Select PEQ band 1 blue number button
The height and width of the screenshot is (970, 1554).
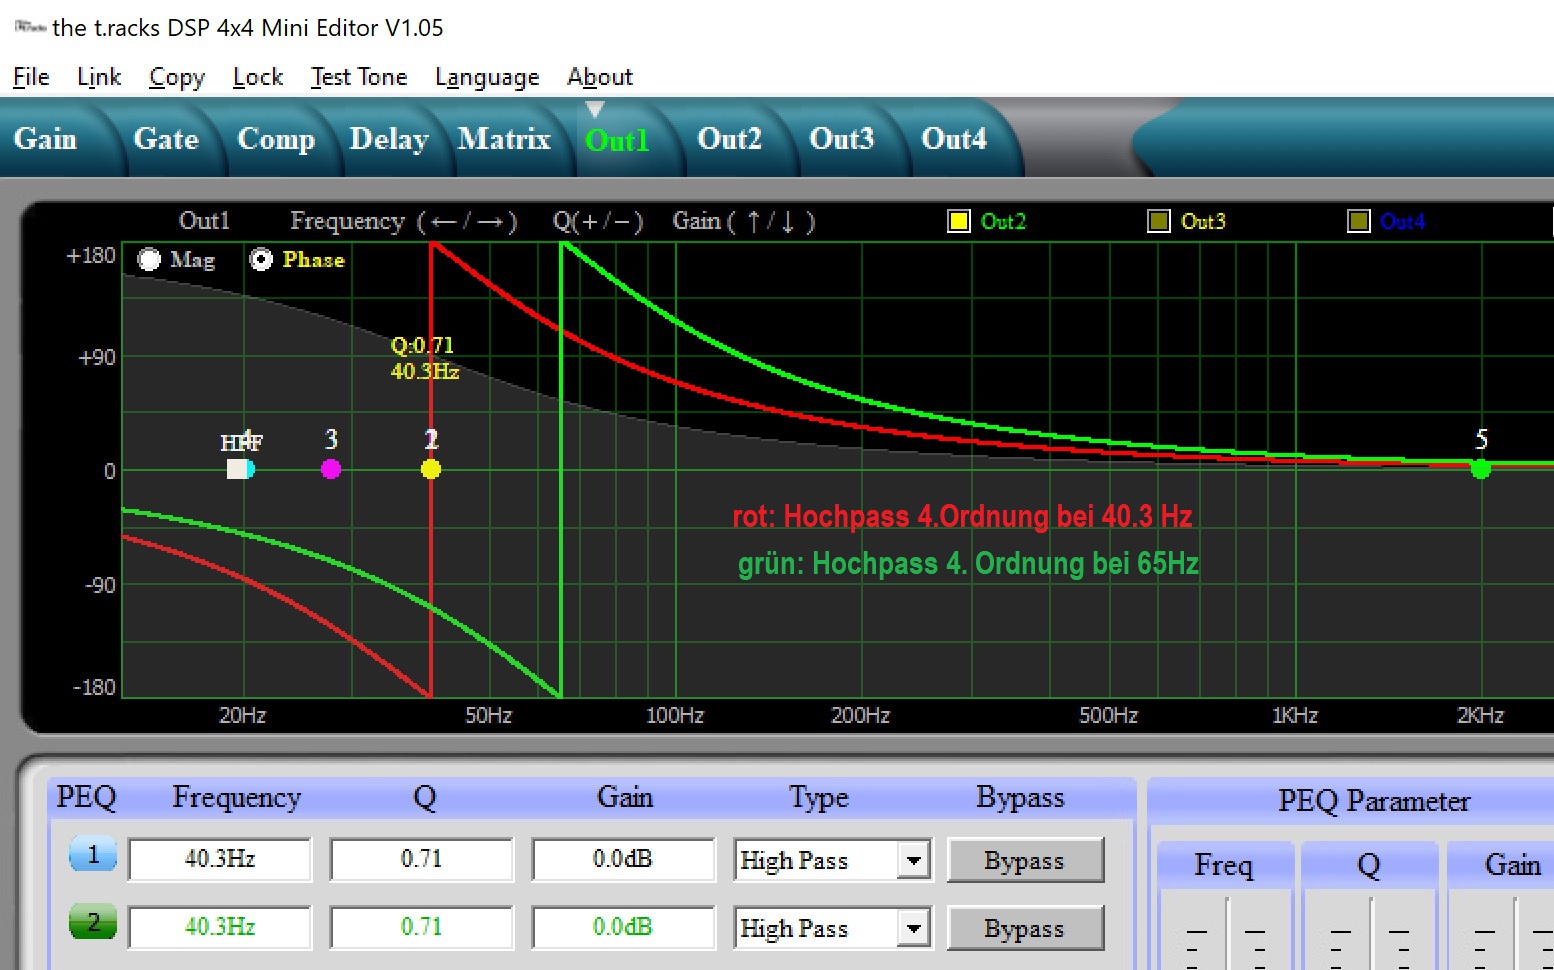coord(93,856)
